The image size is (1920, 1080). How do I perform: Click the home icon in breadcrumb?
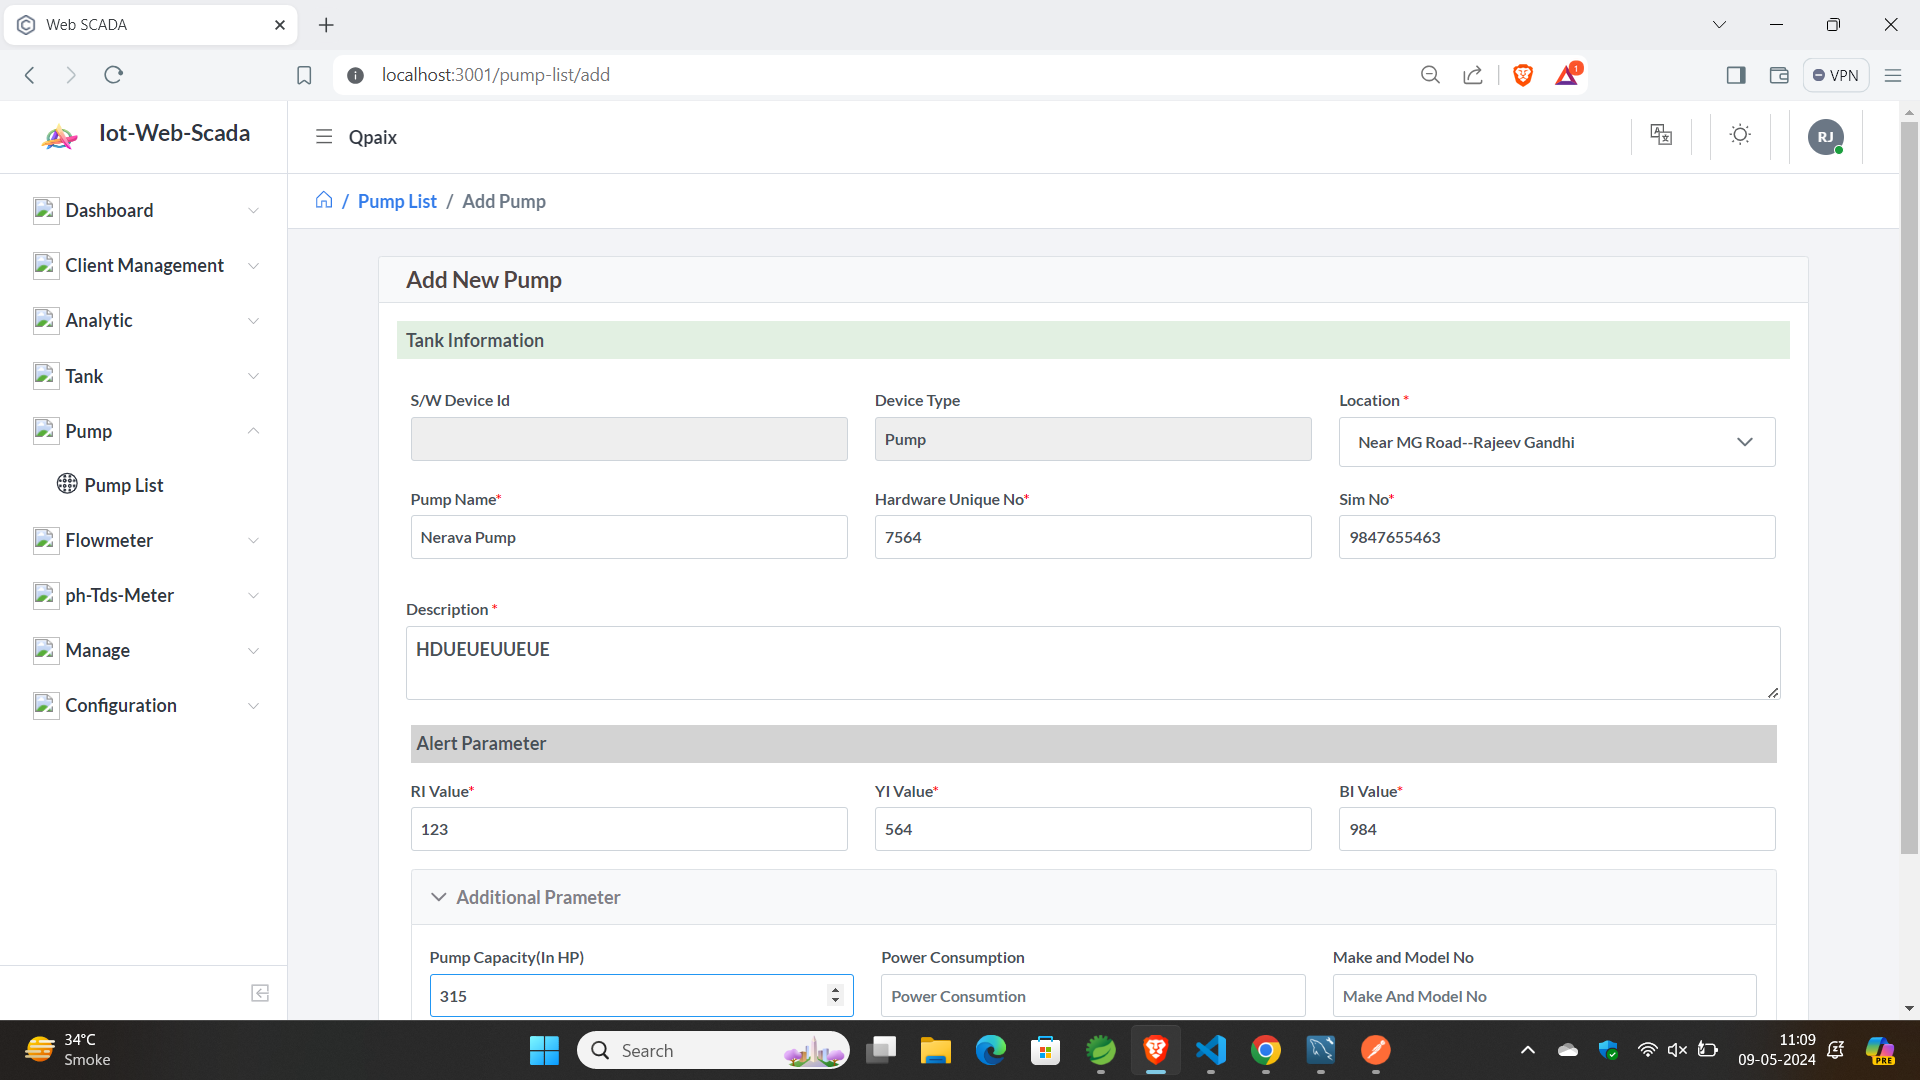pyautogui.click(x=324, y=200)
